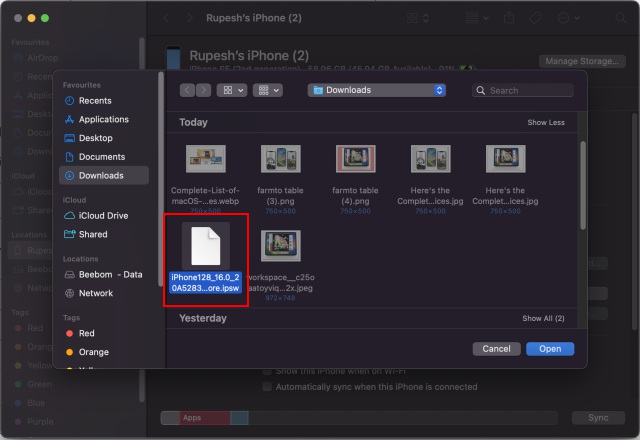Open the Downloads location popup
The image size is (640, 440).
tap(377, 90)
